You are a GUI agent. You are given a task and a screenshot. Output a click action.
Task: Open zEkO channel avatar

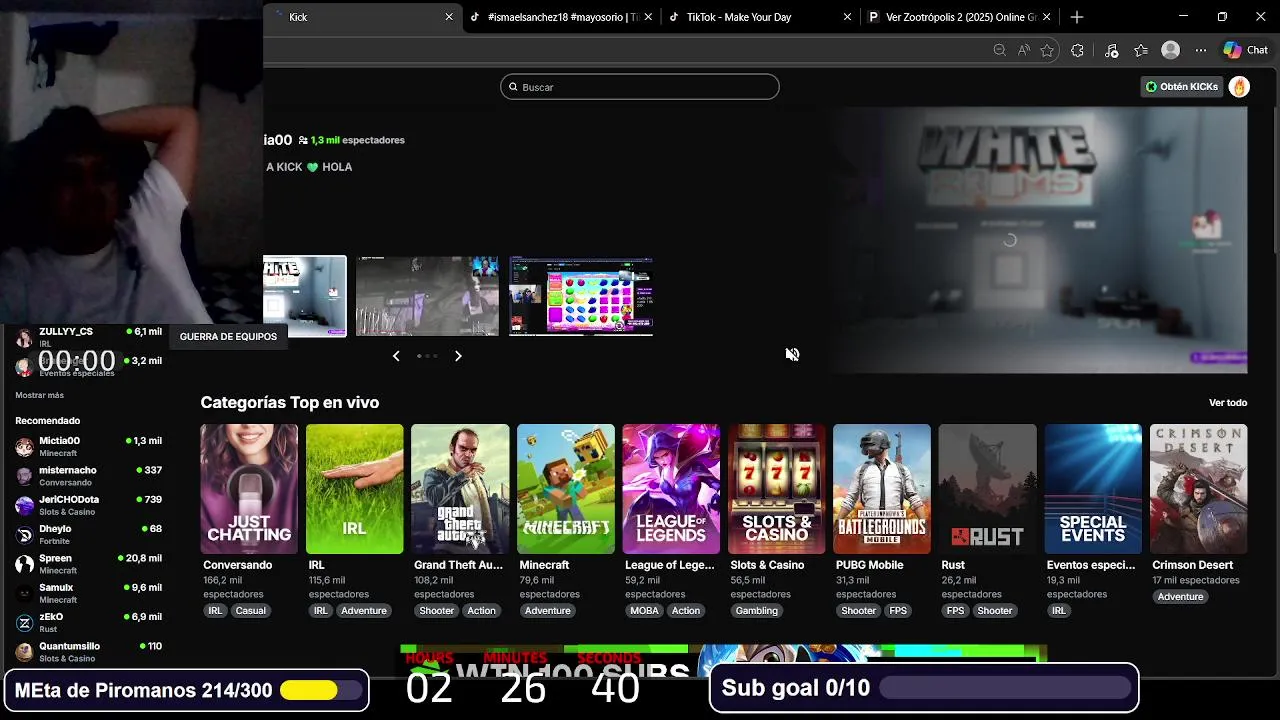(x=24, y=623)
